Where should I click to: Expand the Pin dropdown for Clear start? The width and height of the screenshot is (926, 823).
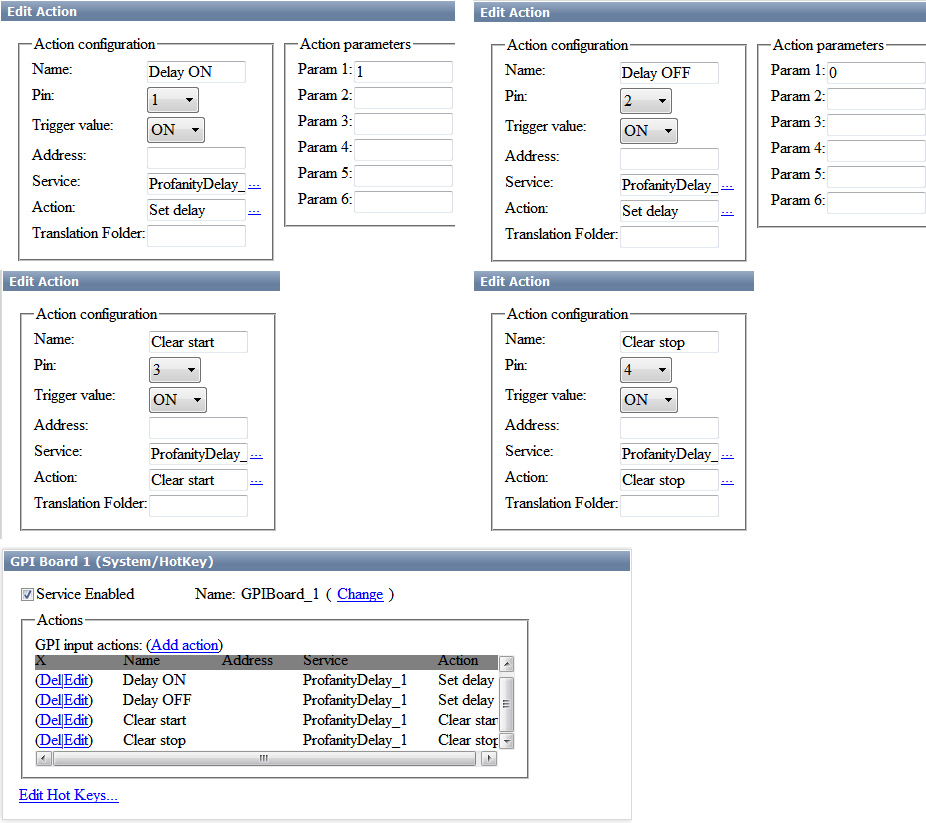point(175,370)
